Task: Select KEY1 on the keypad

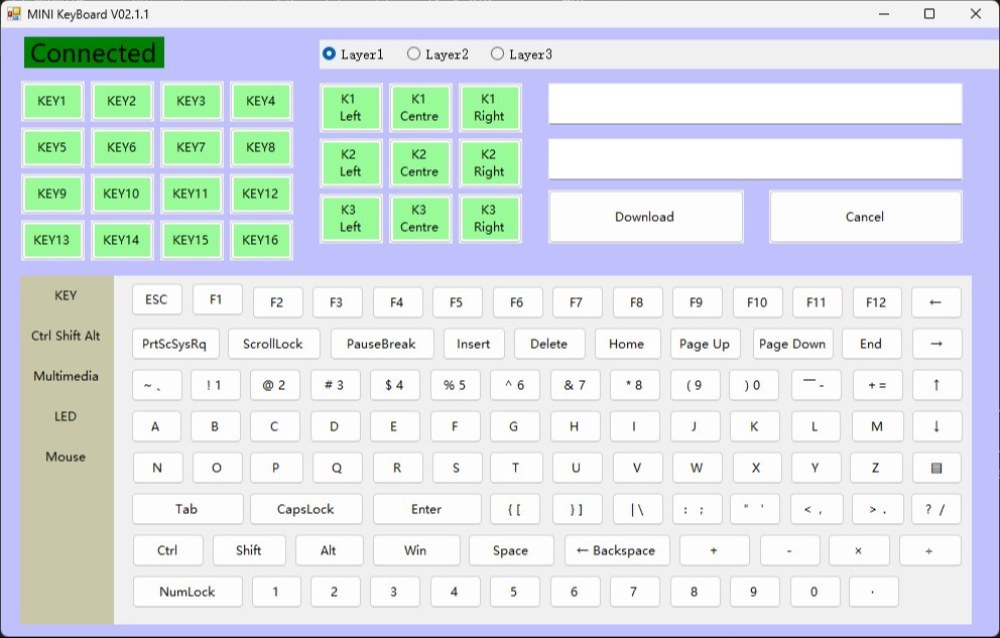Action: click(52, 101)
